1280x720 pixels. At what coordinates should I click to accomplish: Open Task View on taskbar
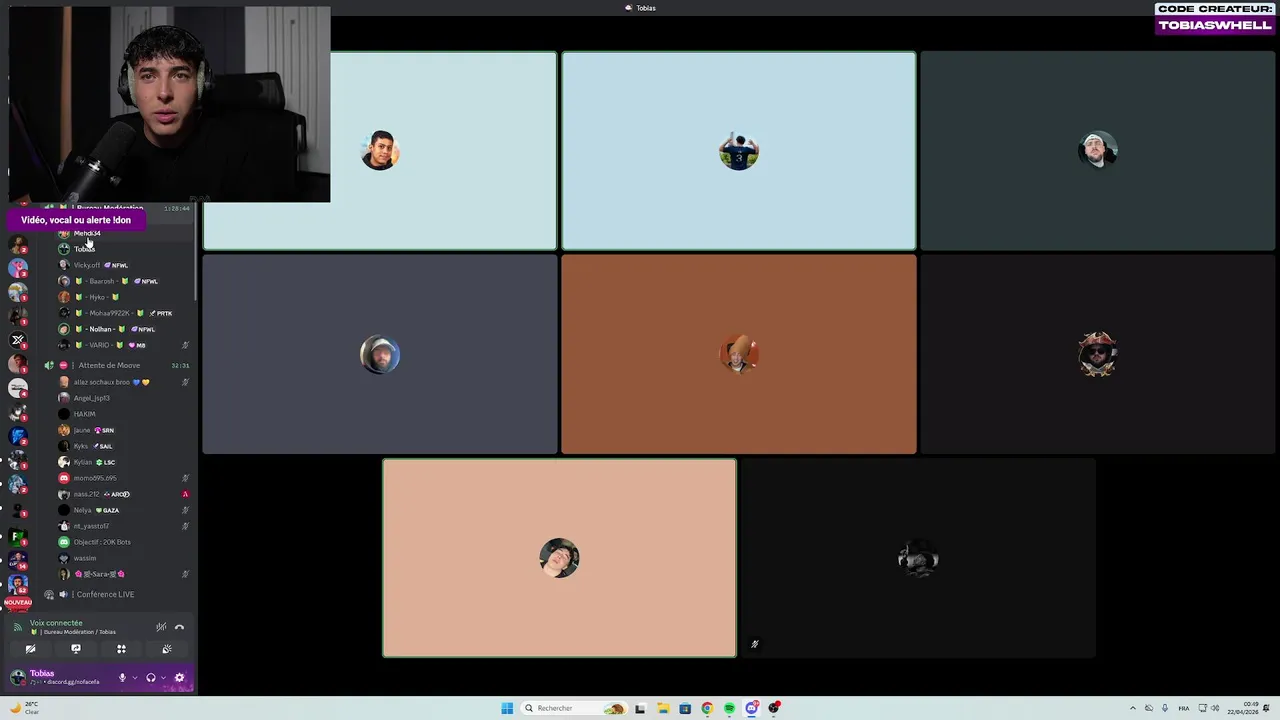640,708
